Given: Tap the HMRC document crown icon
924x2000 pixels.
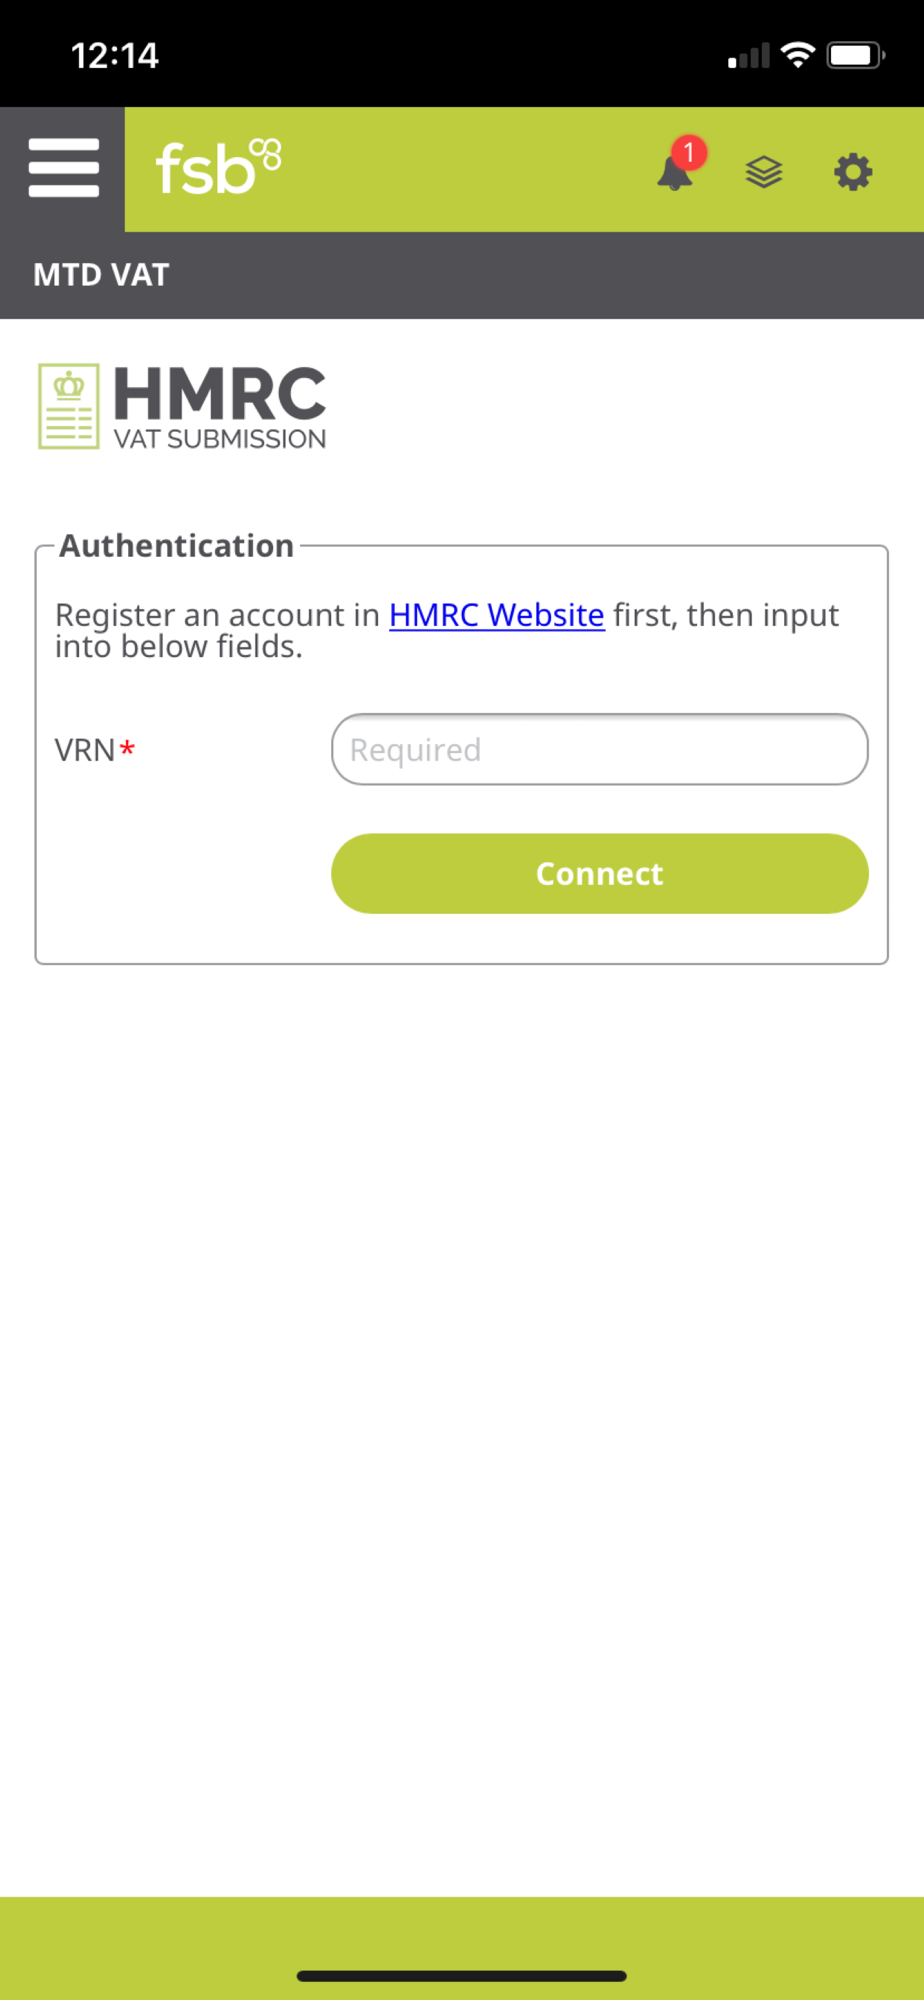Looking at the screenshot, I should point(68,406).
